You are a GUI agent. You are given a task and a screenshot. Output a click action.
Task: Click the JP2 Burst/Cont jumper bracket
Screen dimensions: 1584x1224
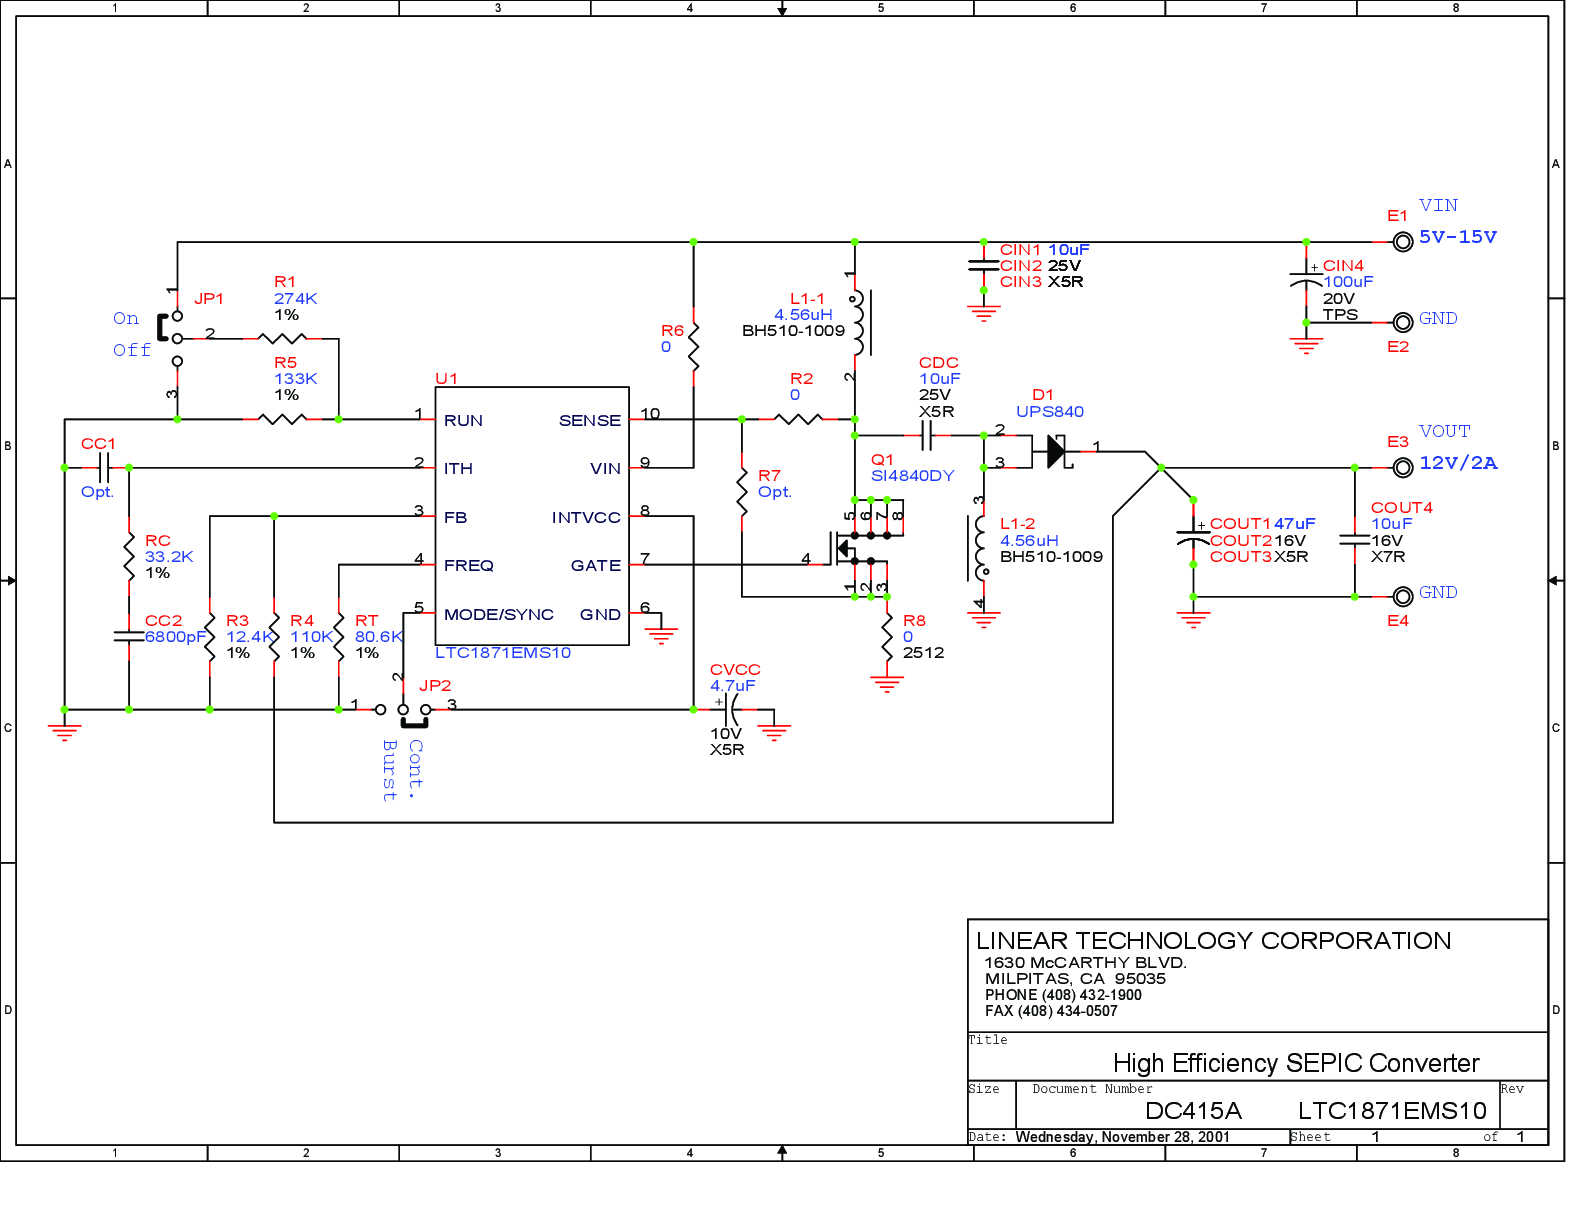[414, 724]
